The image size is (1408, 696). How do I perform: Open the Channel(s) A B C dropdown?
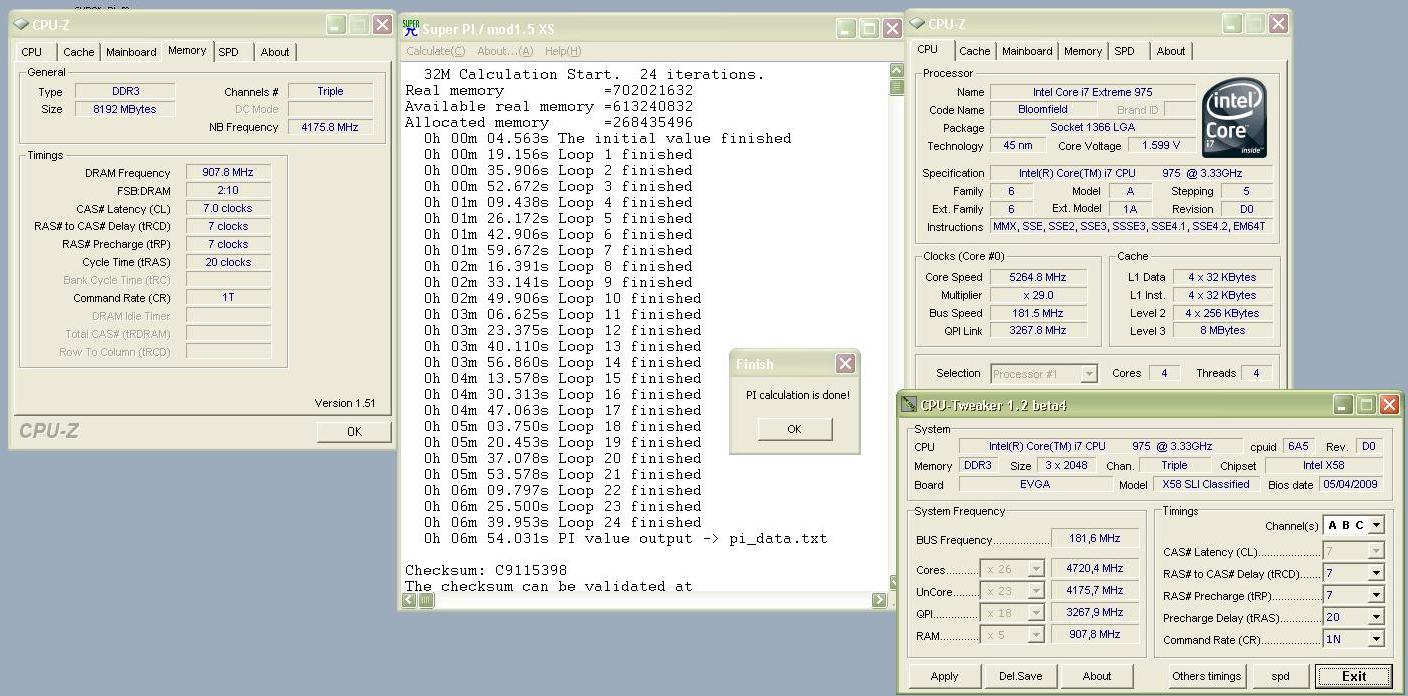[x=1376, y=525]
